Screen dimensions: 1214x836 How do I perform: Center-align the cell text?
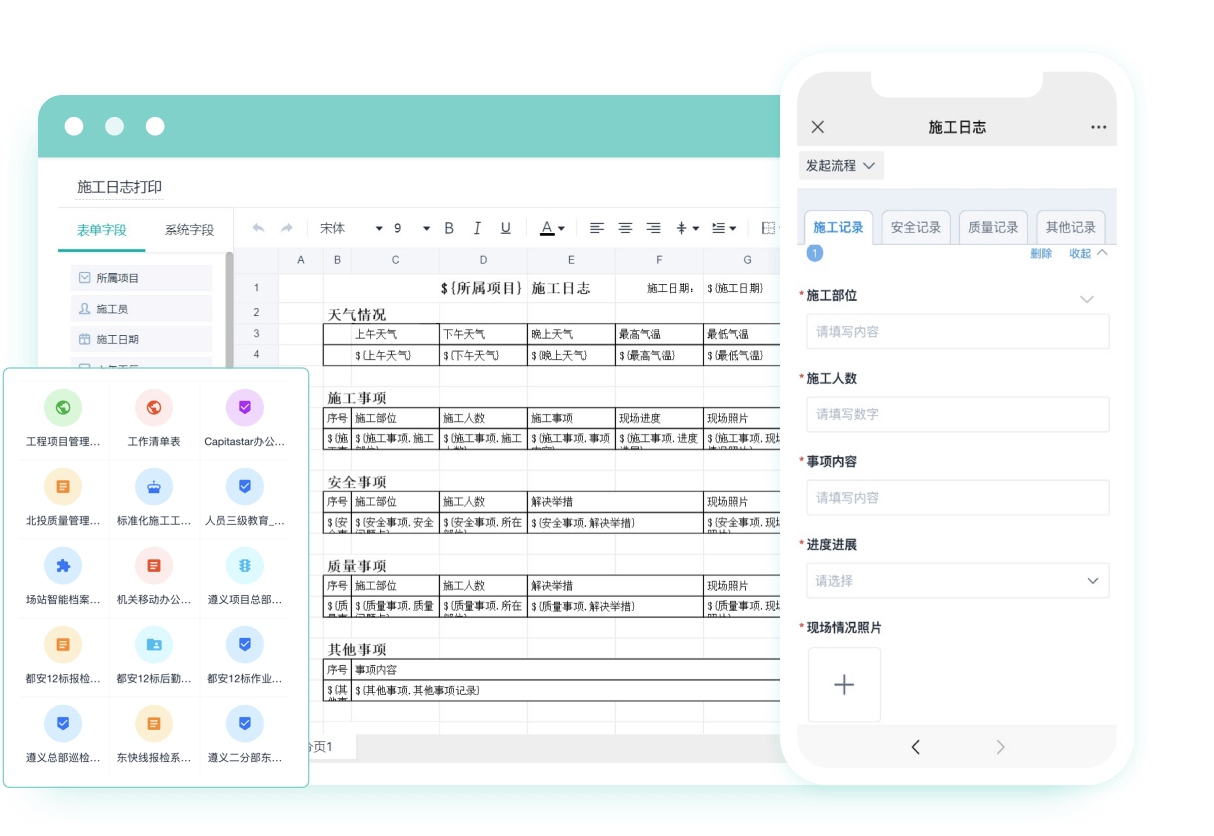625,228
